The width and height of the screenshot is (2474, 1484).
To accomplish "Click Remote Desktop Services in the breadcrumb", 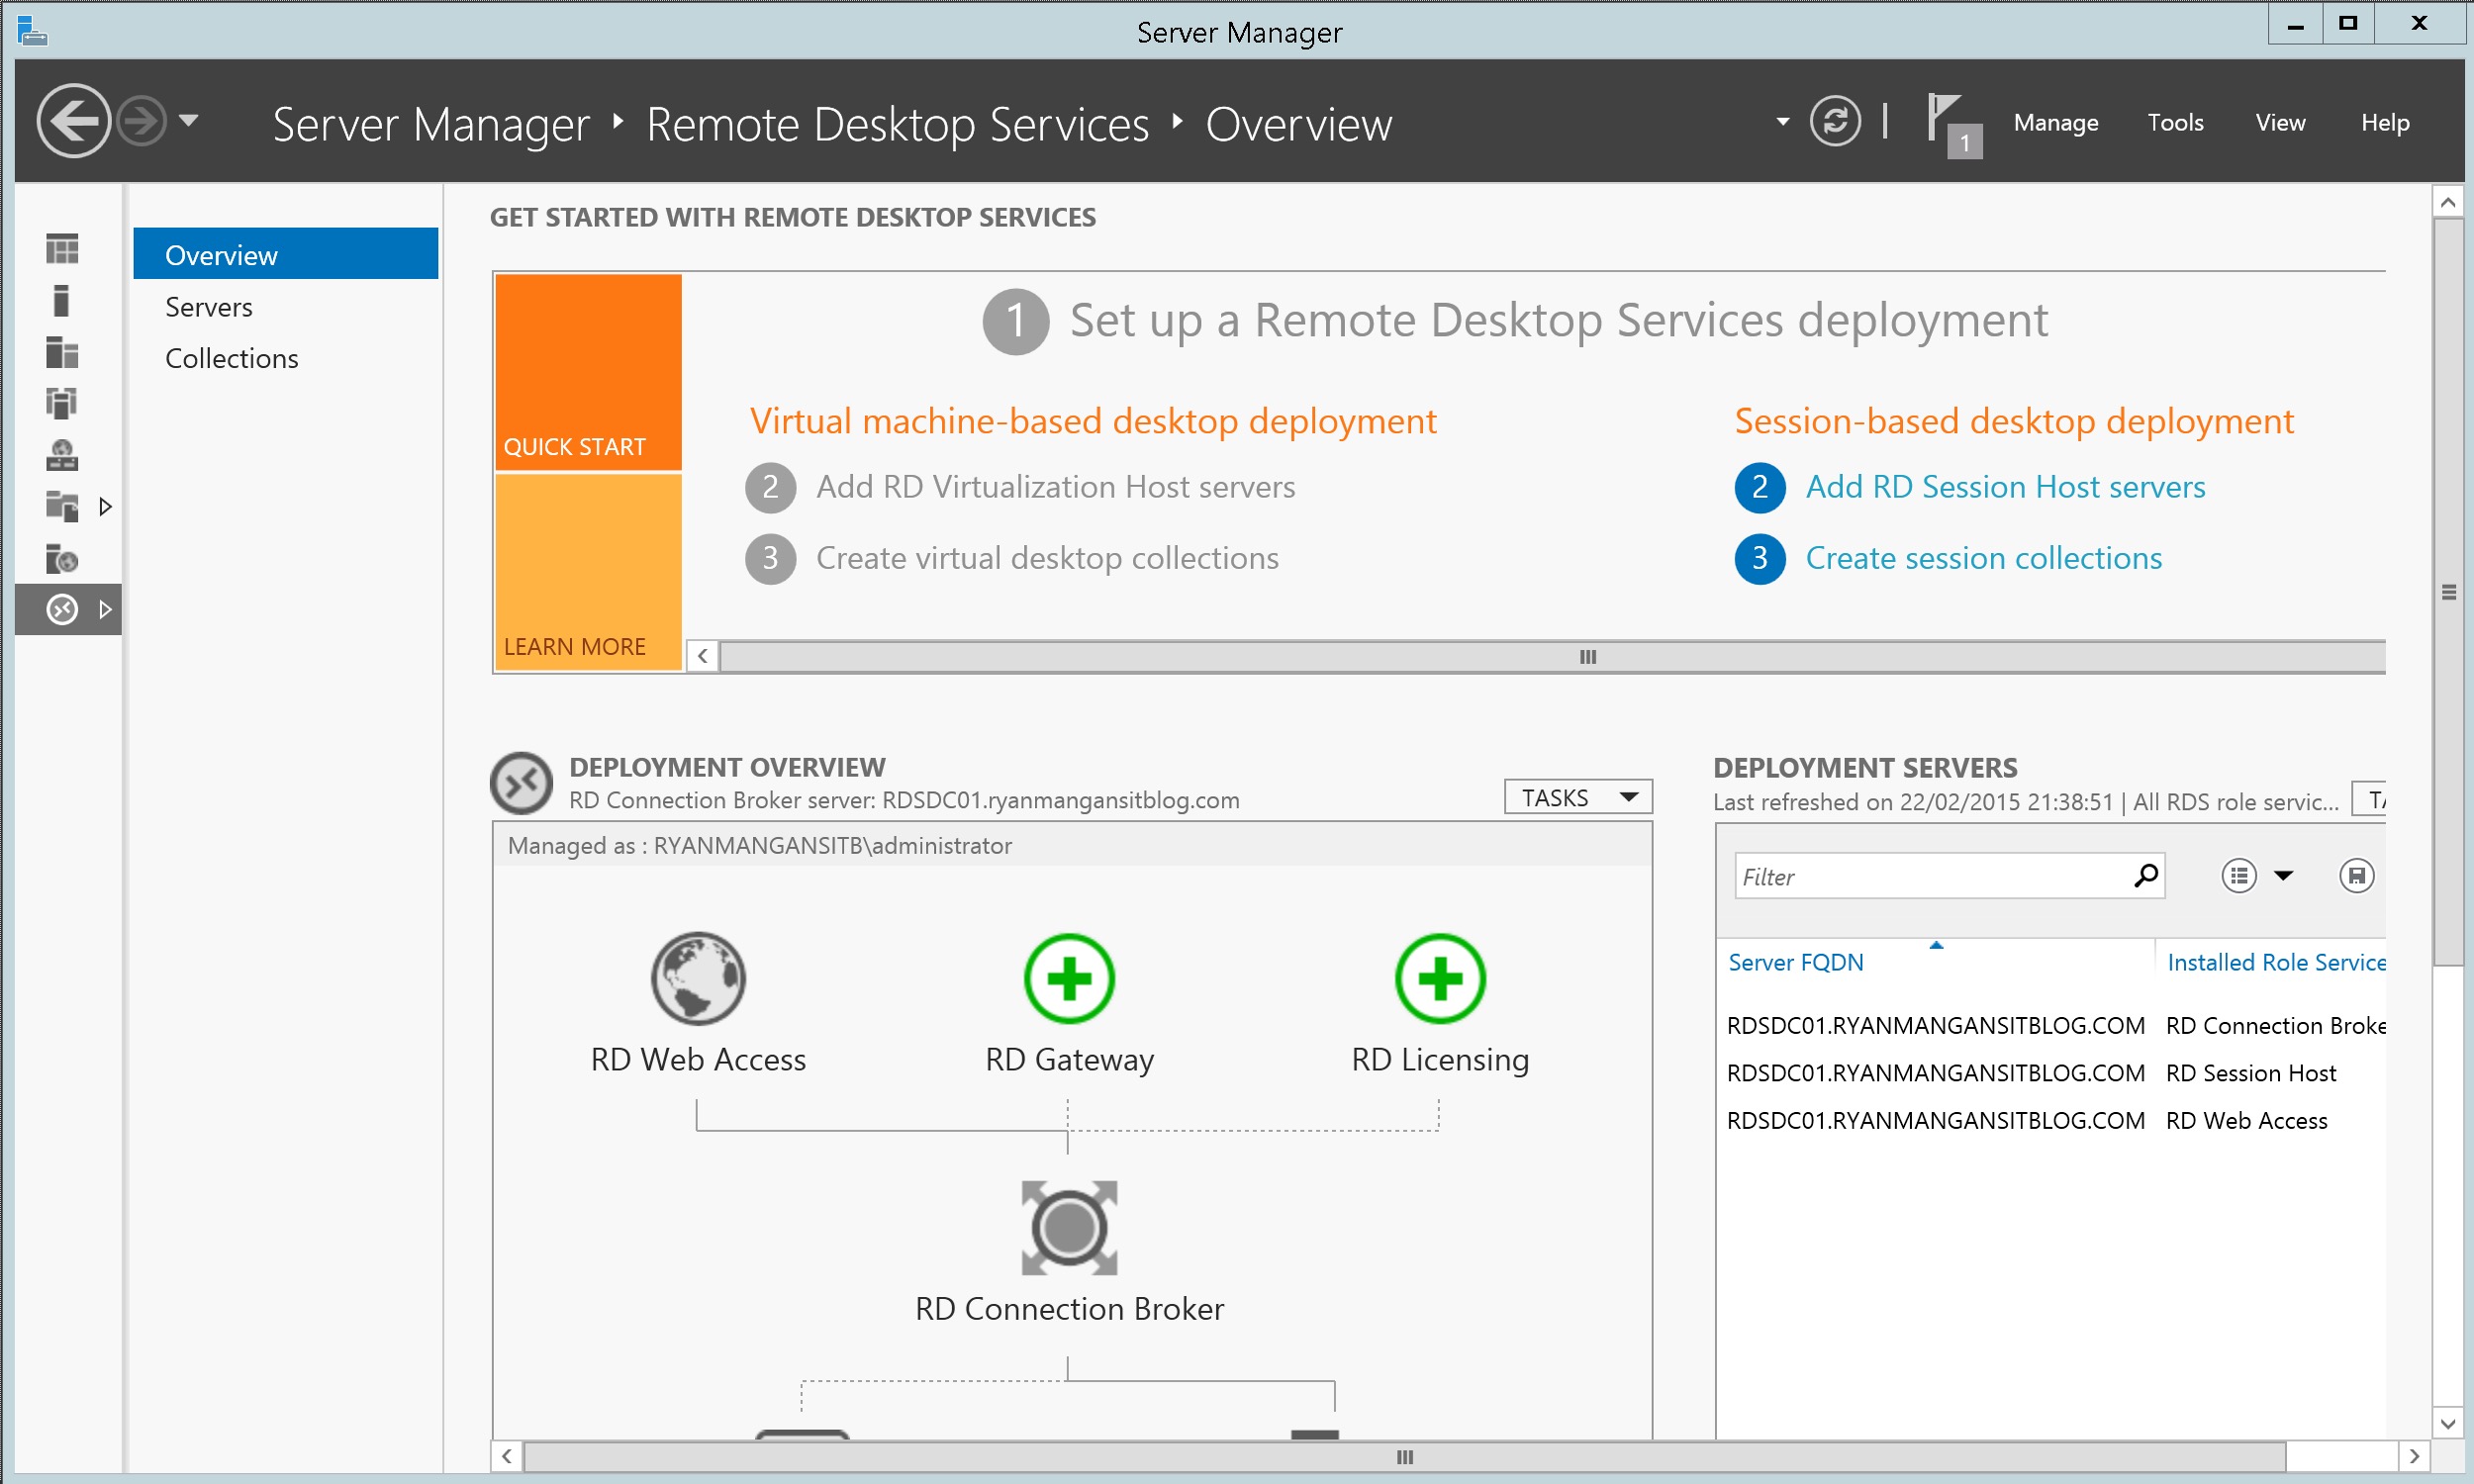I will pyautogui.click(x=897, y=124).
